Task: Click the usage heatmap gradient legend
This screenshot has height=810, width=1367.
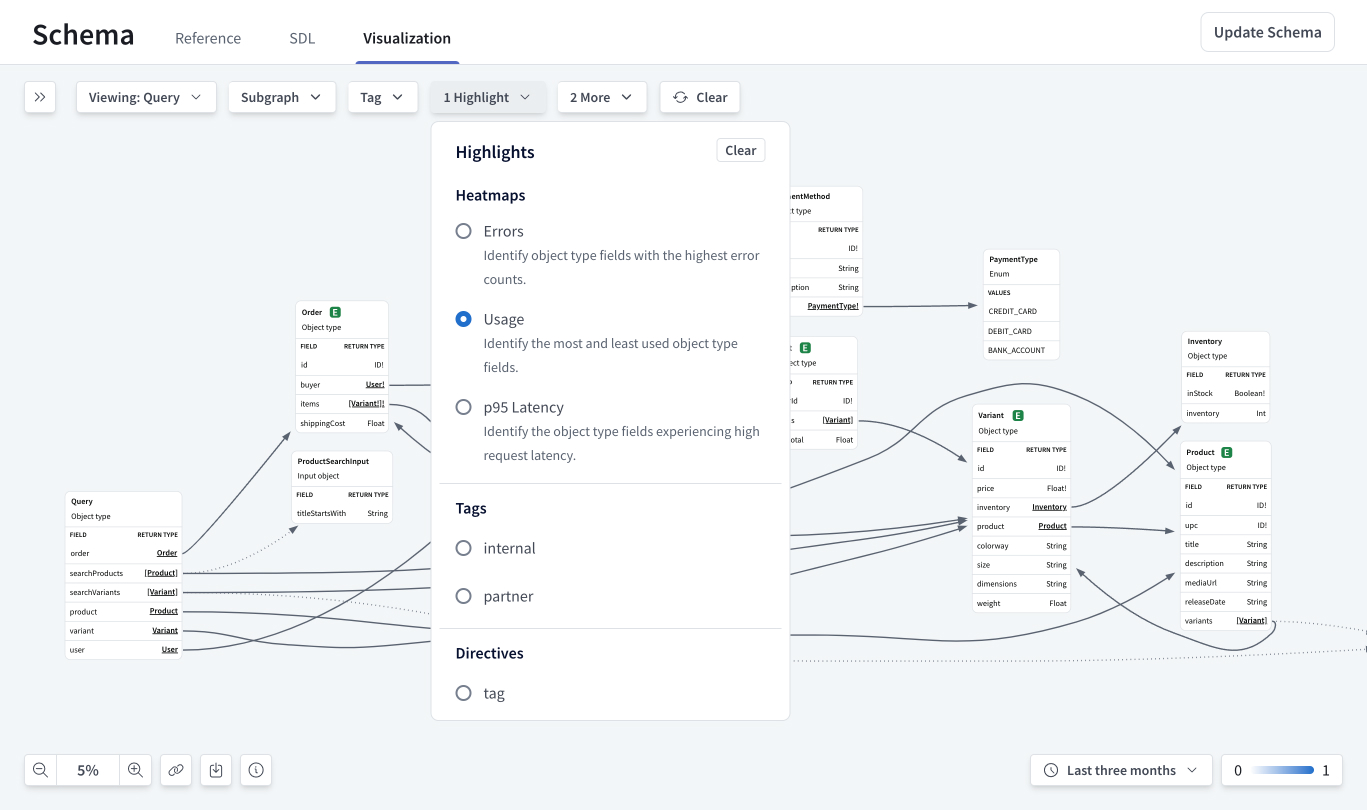Action: (x=1282, y=770)
